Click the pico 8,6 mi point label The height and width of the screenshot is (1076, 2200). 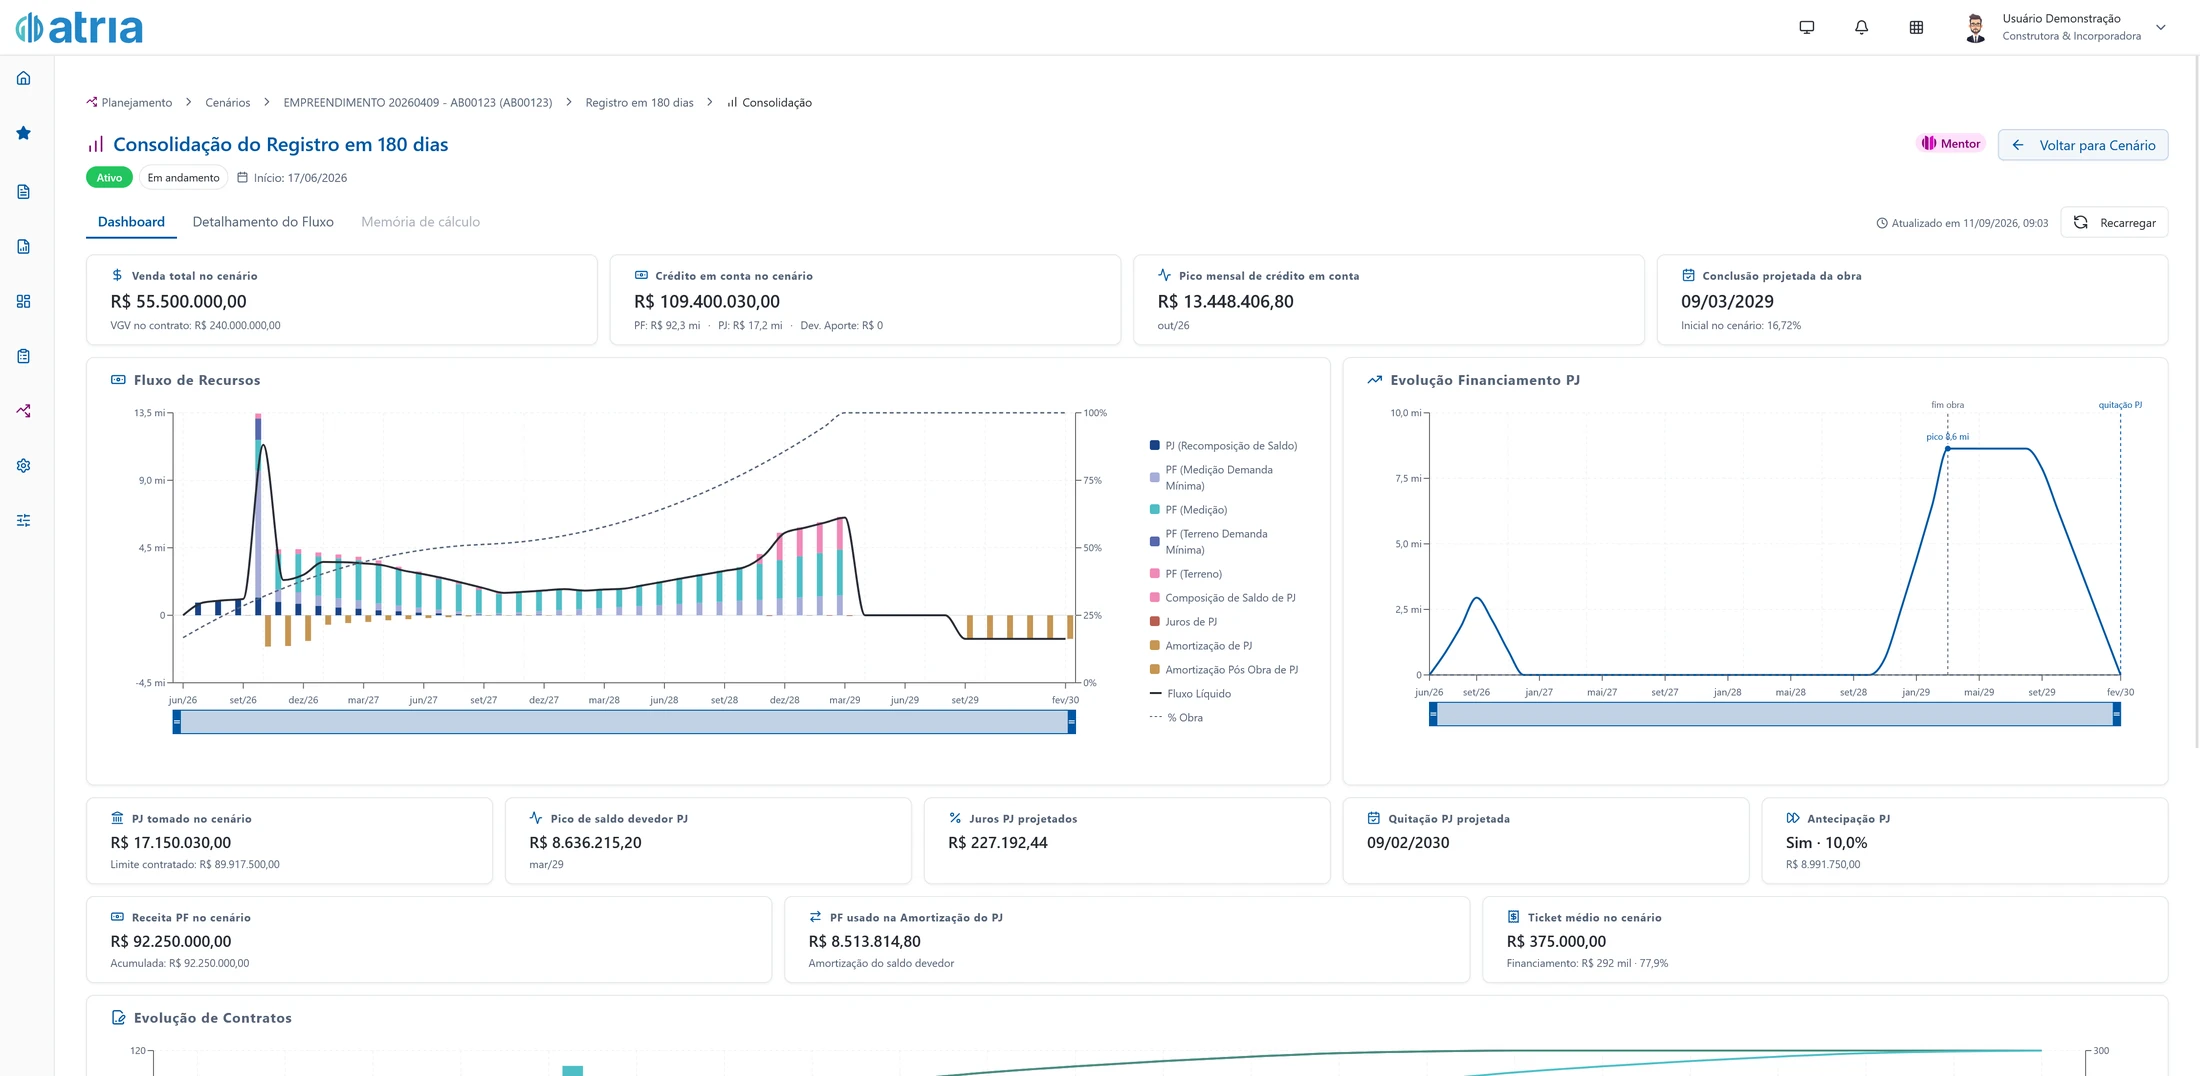(x=1947, y=437)
